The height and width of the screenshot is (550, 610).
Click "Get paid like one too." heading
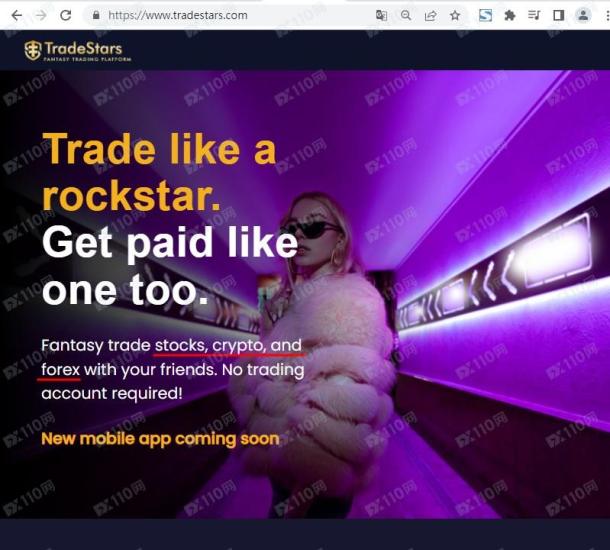click(x=170, y=266)
